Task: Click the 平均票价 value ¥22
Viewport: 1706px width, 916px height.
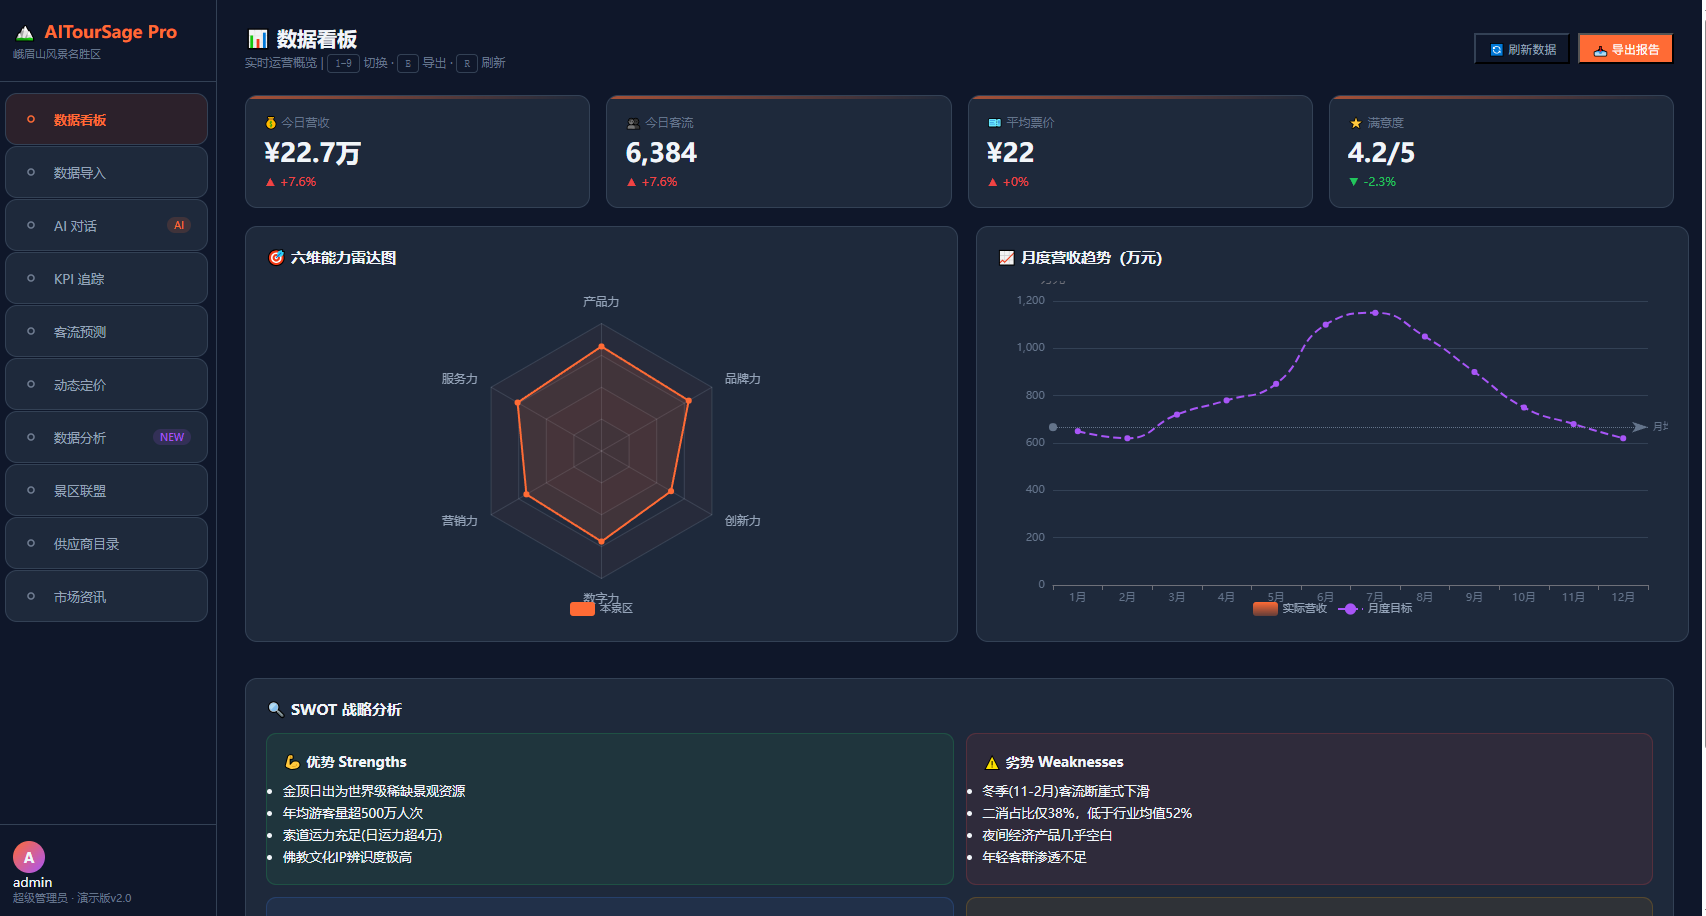Action: coord(1010,153)
